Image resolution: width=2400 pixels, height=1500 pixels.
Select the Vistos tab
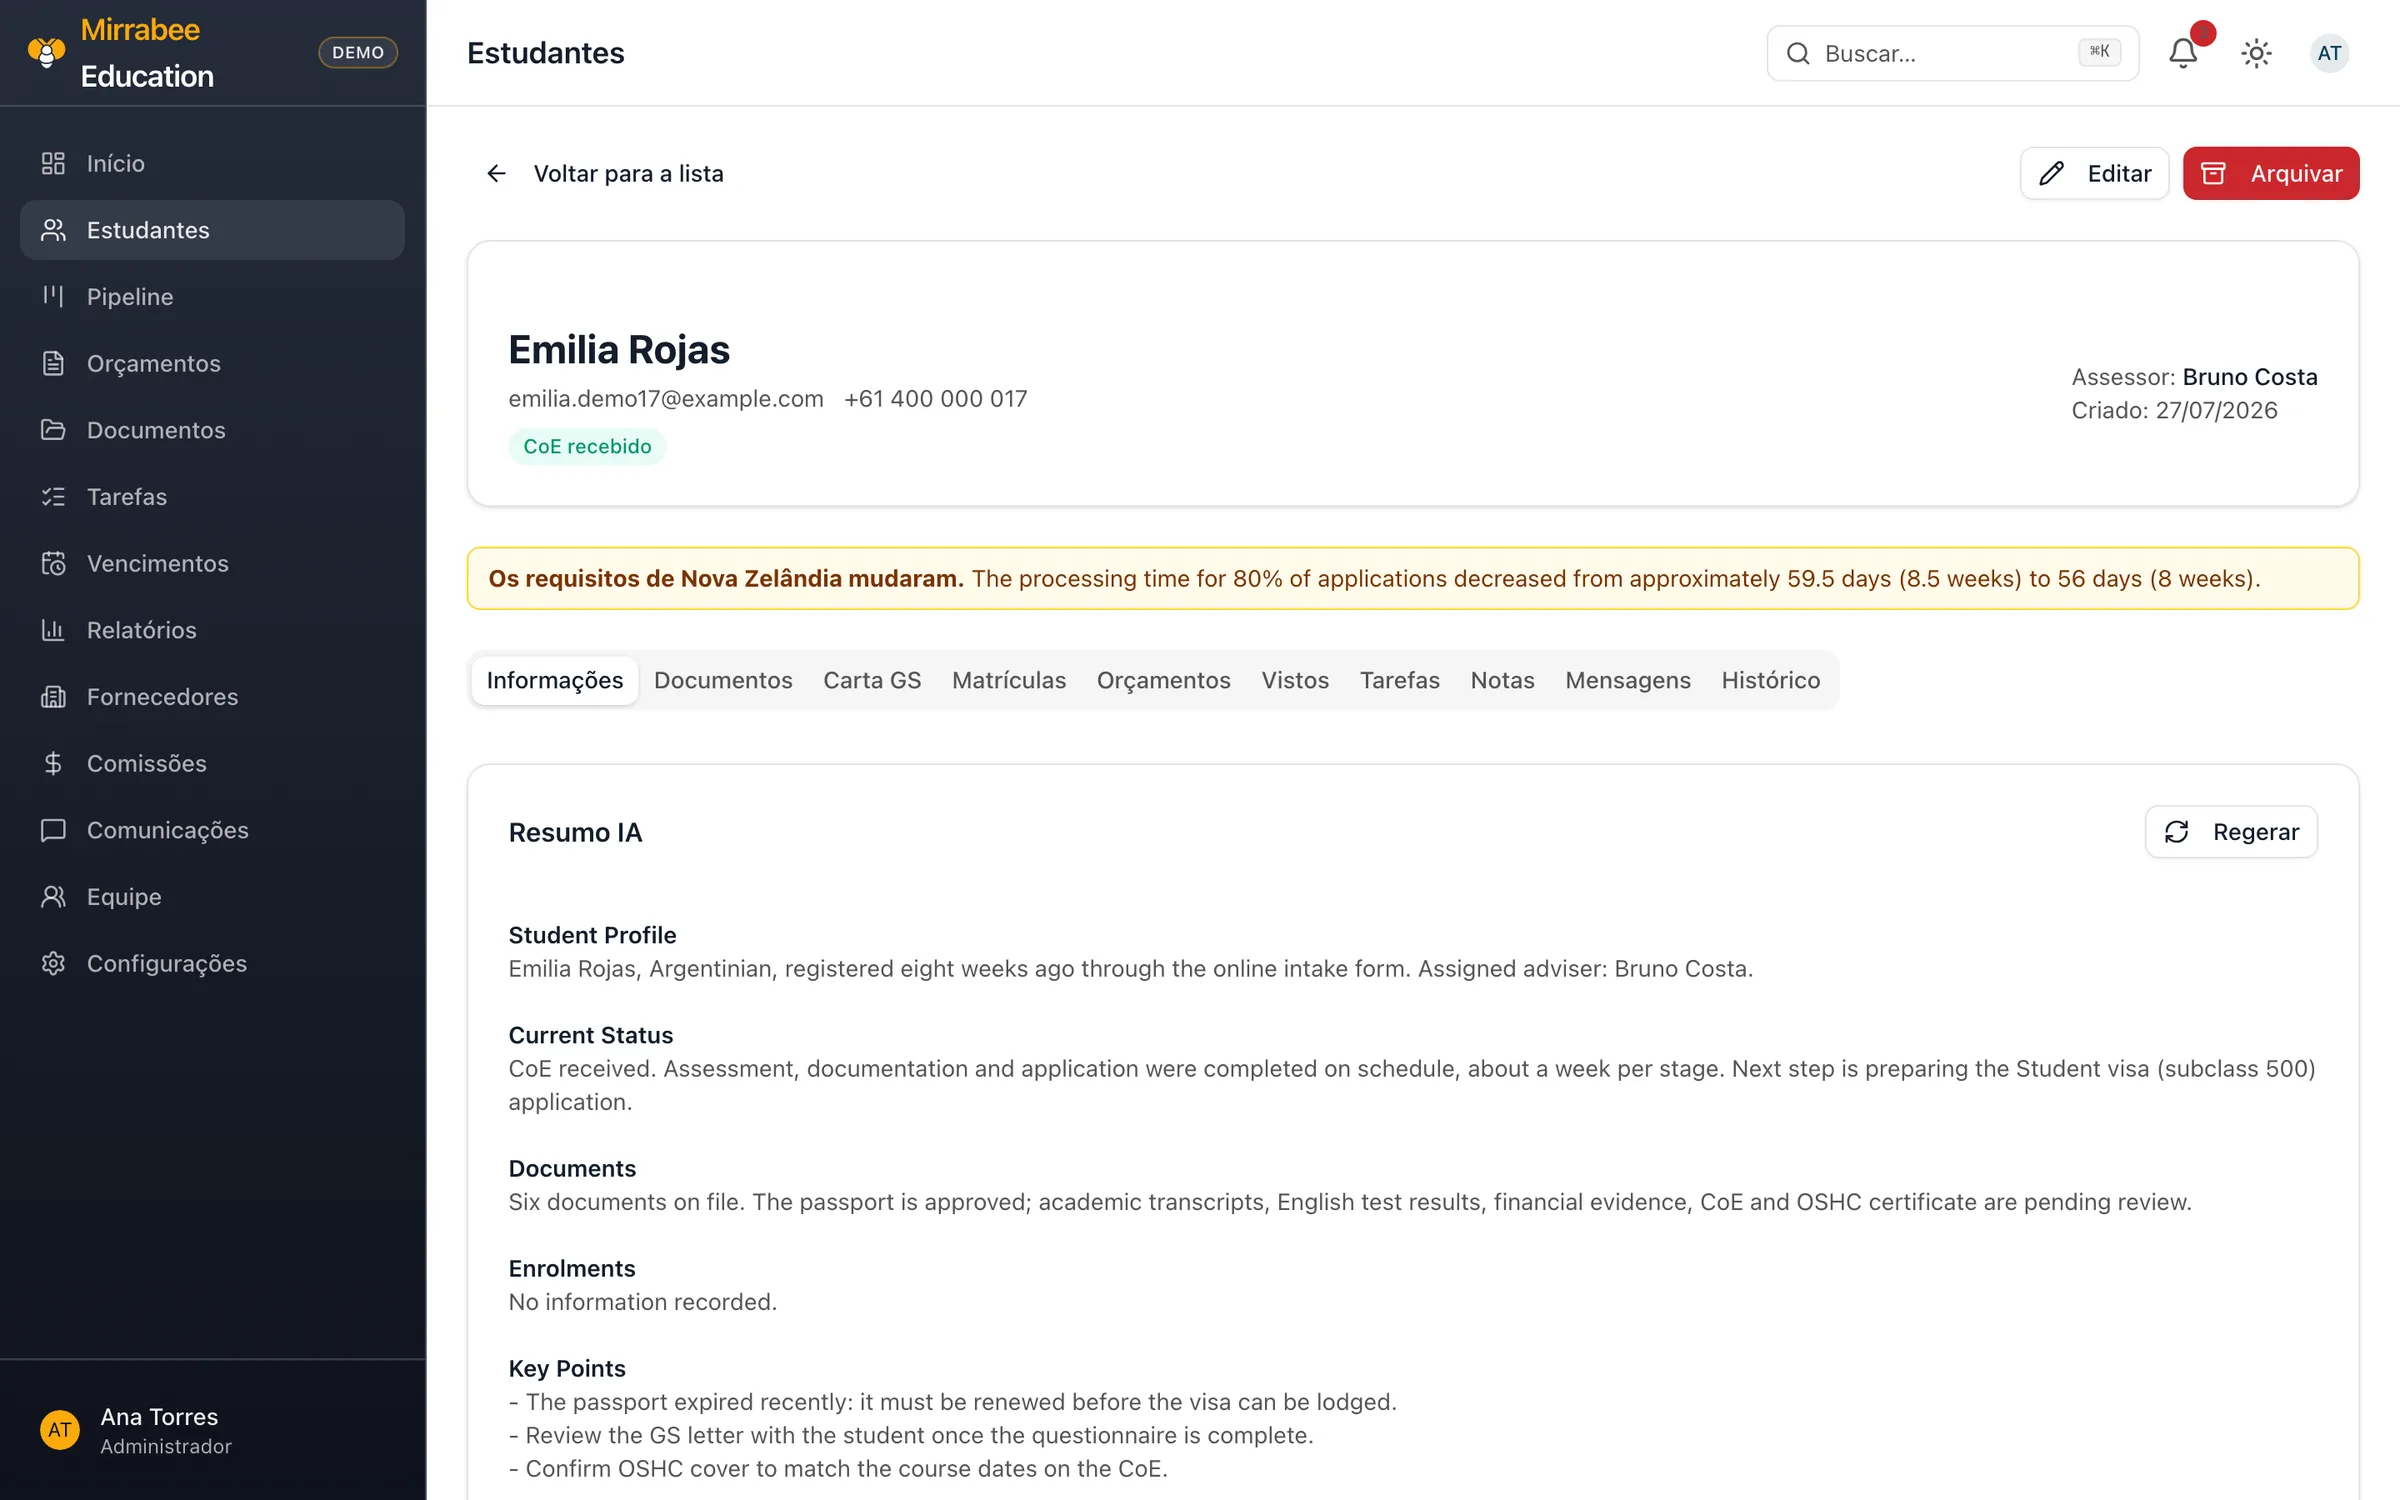1295,680
